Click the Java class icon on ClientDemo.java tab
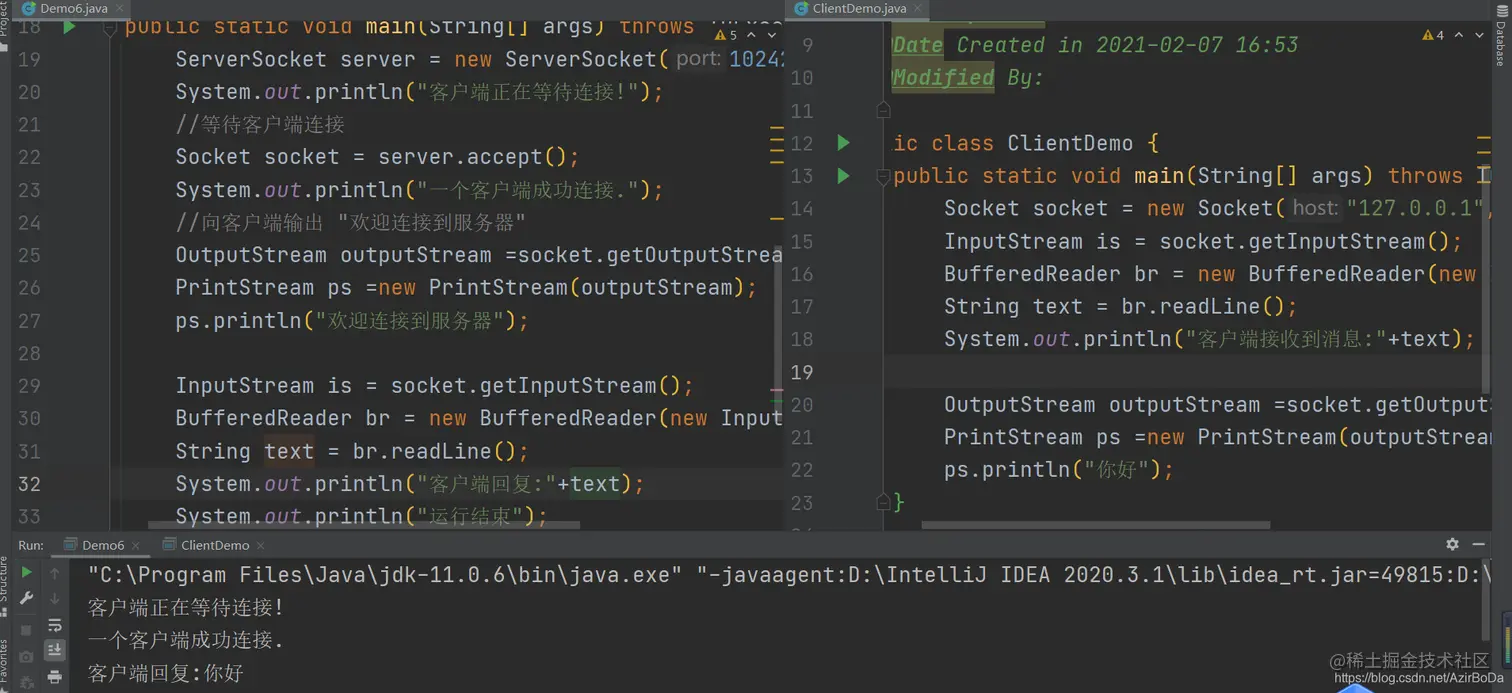Image resolution: width=1512 pixels, height=693 pixels. pos(801,8)
